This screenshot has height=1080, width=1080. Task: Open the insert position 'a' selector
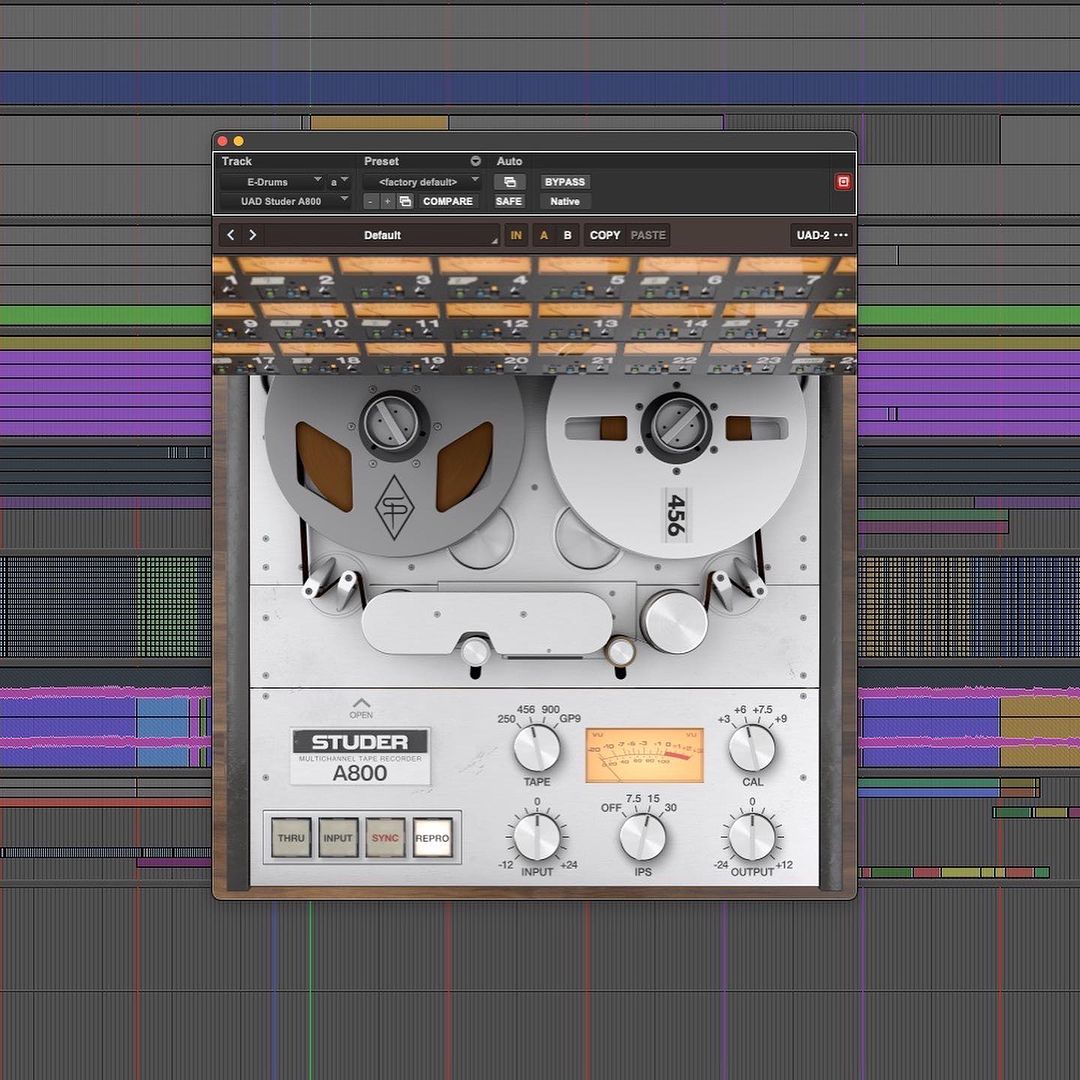tap(338, 182)
